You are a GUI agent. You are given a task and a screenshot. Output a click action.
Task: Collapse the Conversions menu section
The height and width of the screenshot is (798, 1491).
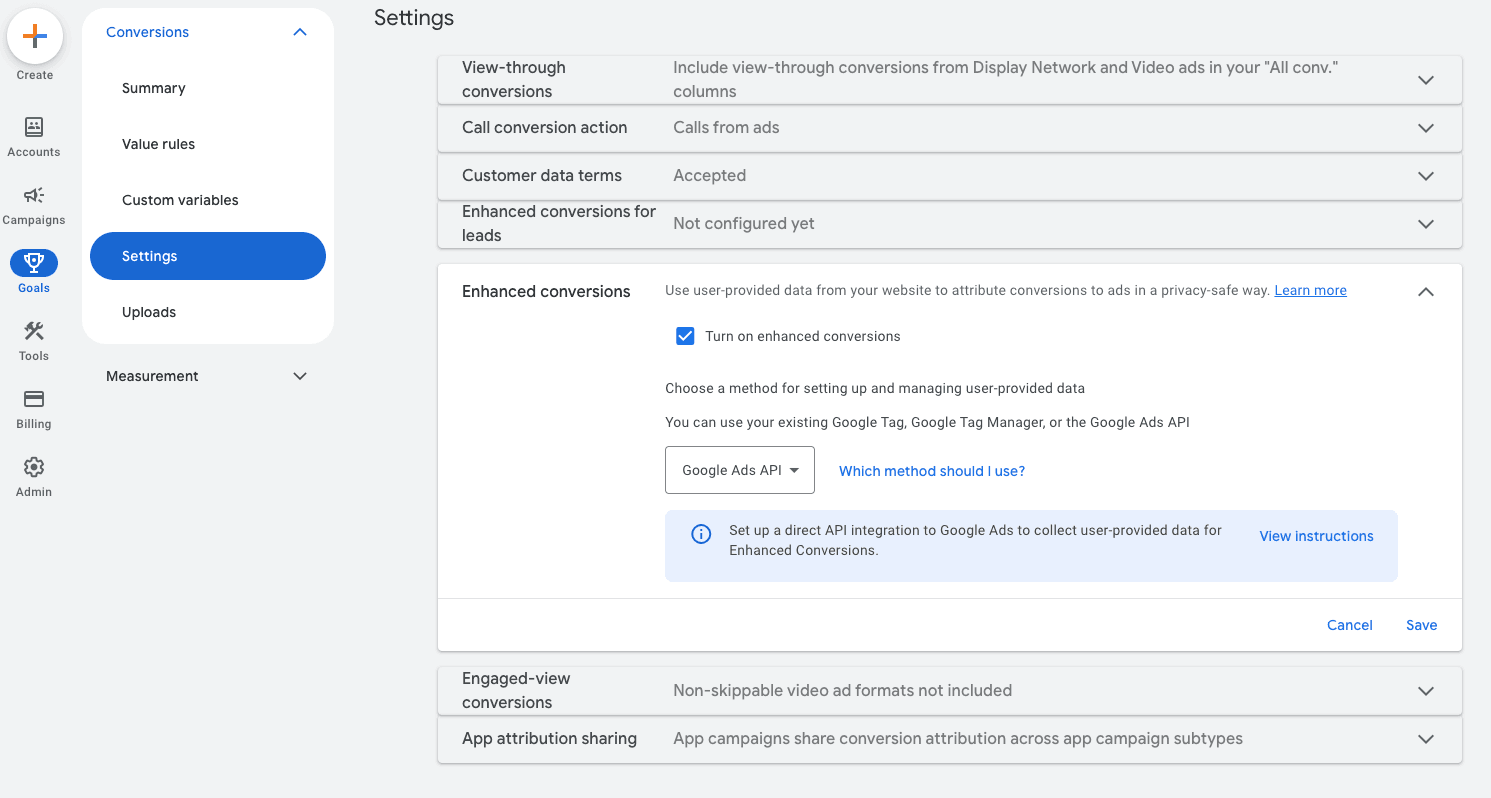(x=299, y=32)
